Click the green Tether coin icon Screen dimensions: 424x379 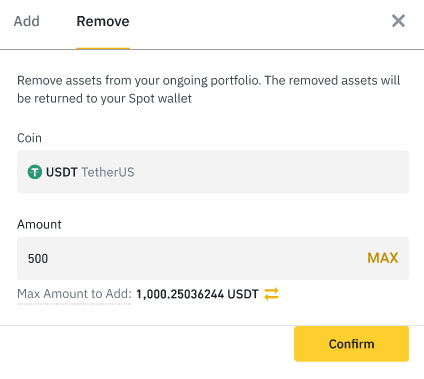35,172
